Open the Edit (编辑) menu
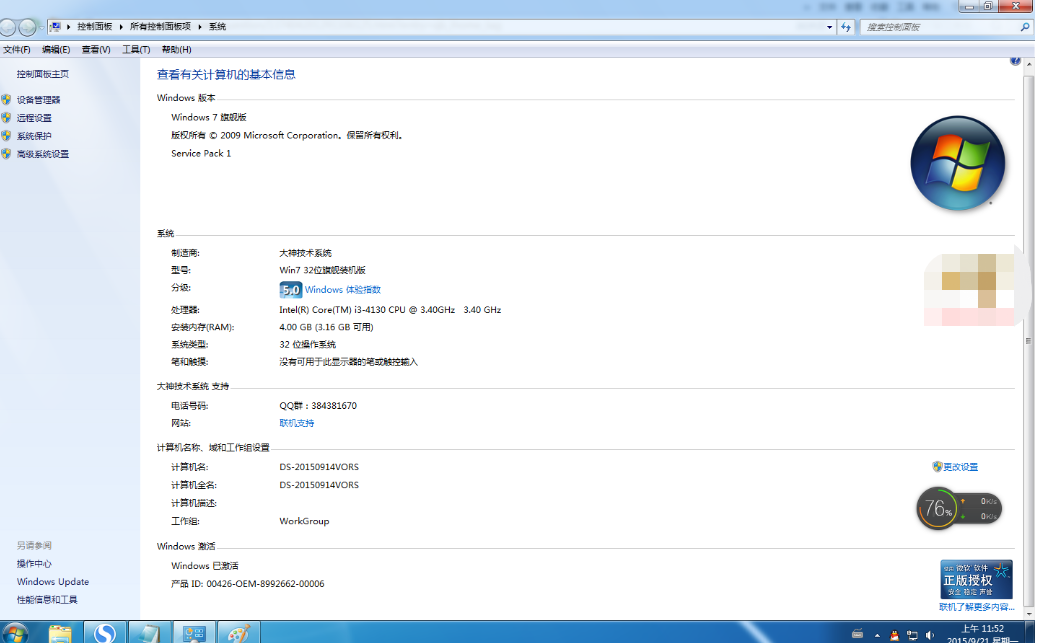 56,50
